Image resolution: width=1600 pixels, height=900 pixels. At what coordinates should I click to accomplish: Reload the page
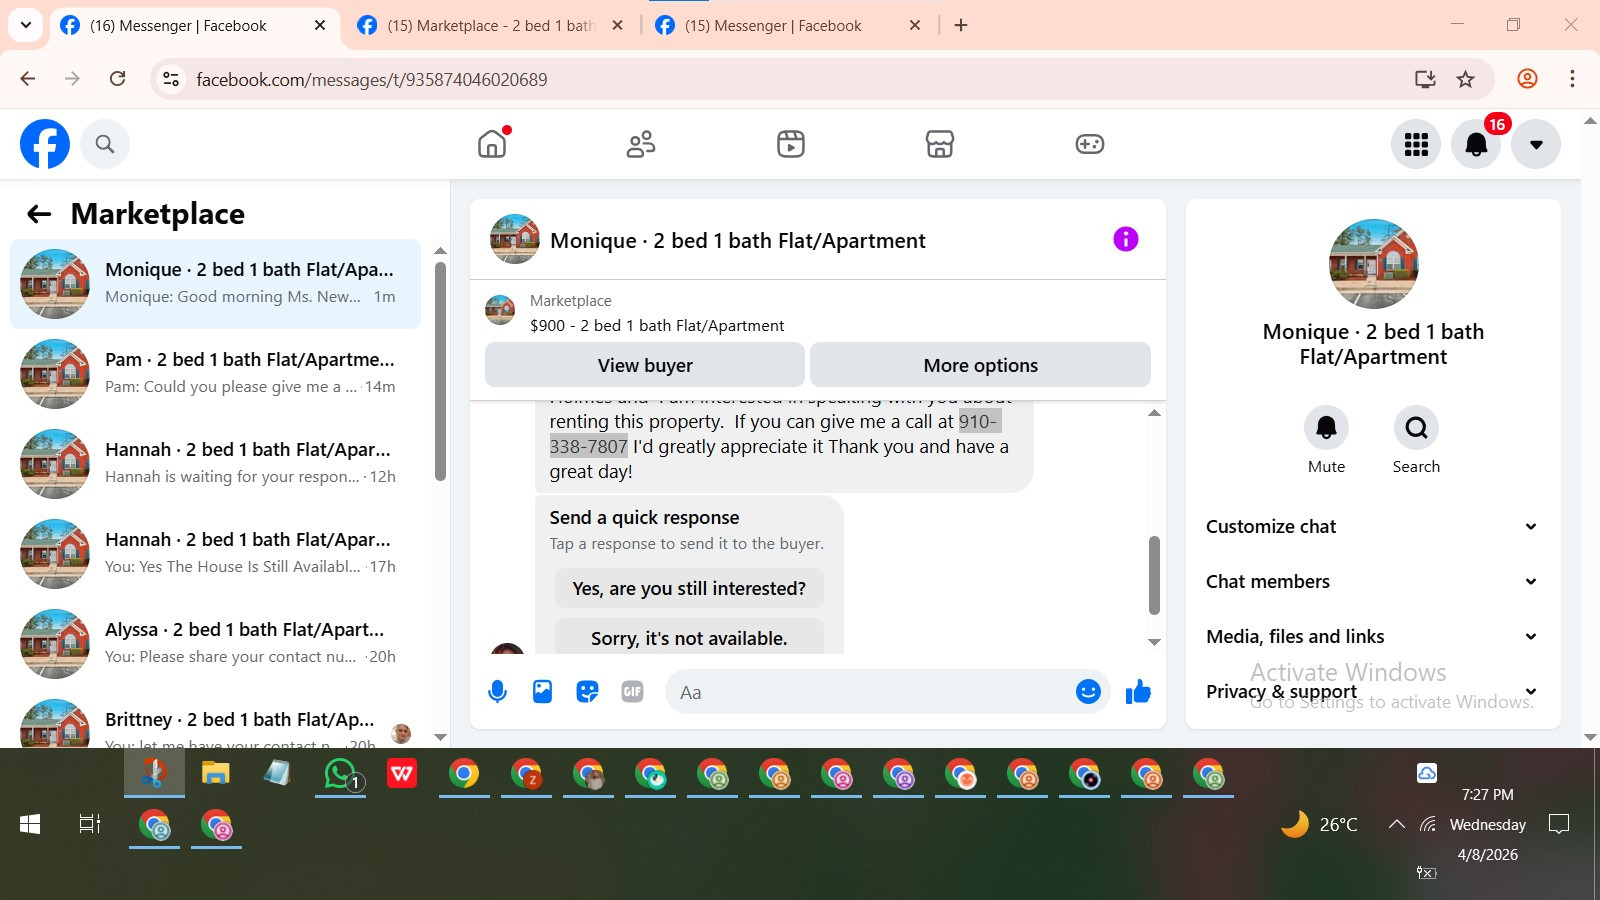(117, 79)
